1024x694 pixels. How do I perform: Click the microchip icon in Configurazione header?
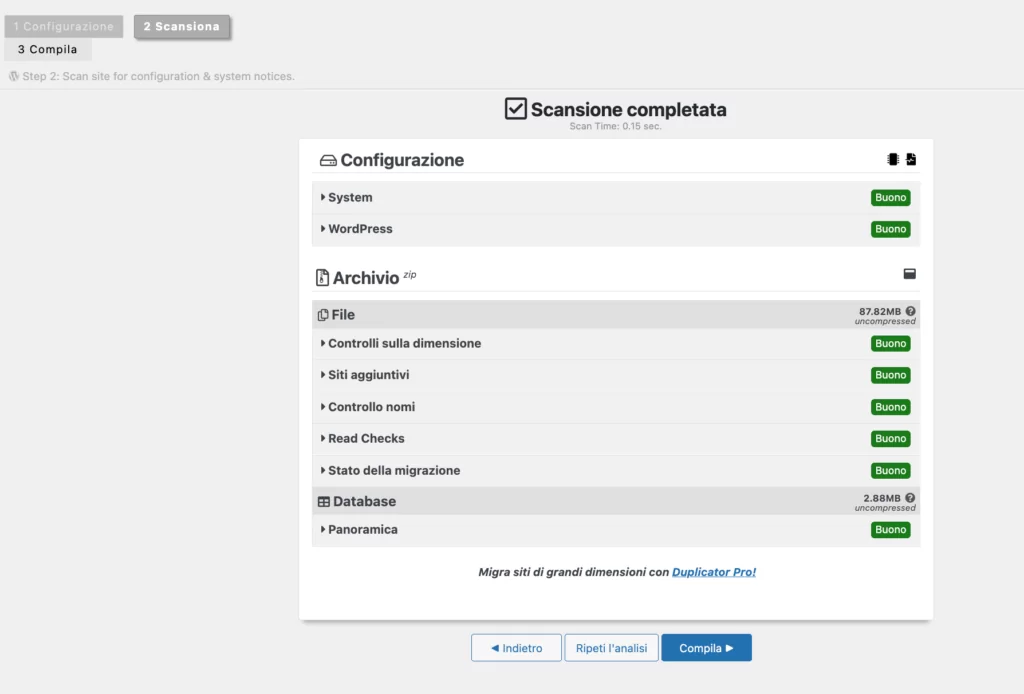(893, 160)
